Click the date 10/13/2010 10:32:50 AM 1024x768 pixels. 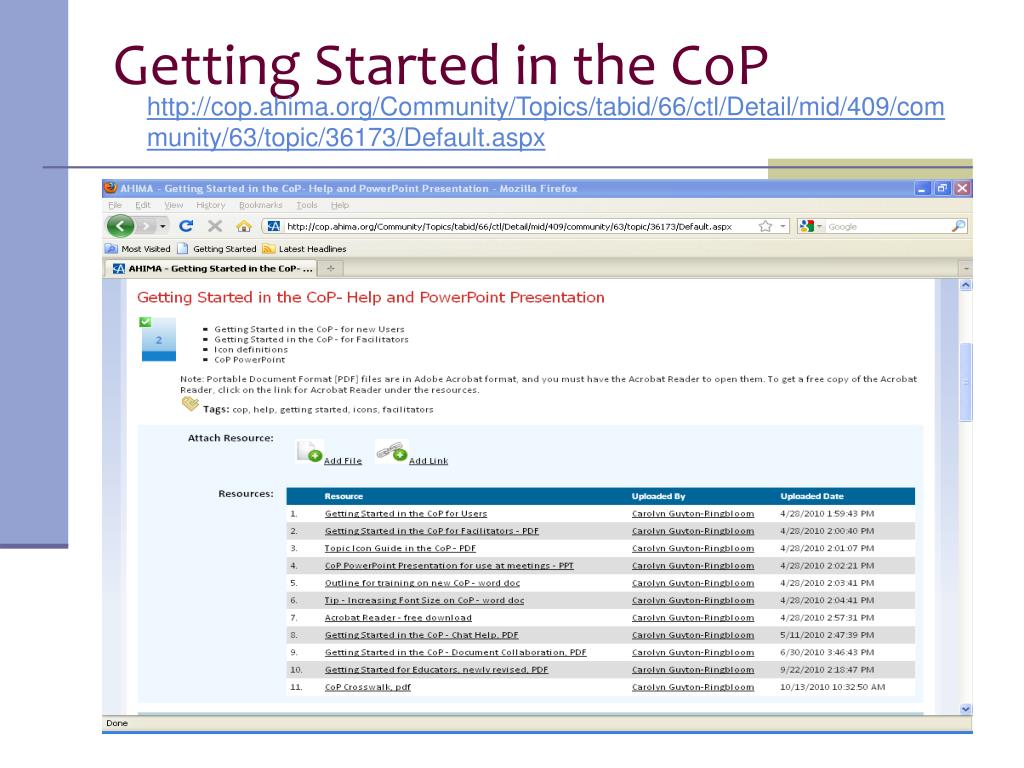[833, 687]
